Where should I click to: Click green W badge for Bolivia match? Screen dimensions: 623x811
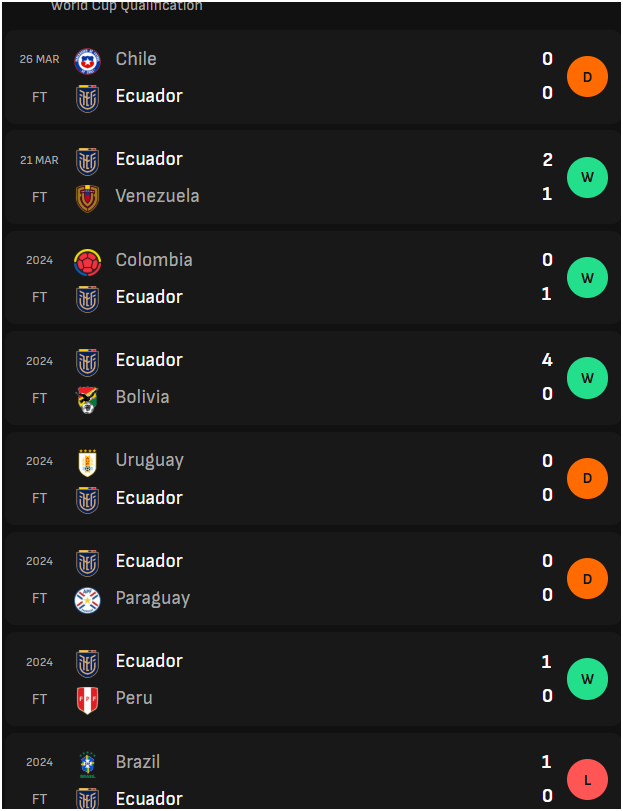pyautogui.click(x=587, y=378)
